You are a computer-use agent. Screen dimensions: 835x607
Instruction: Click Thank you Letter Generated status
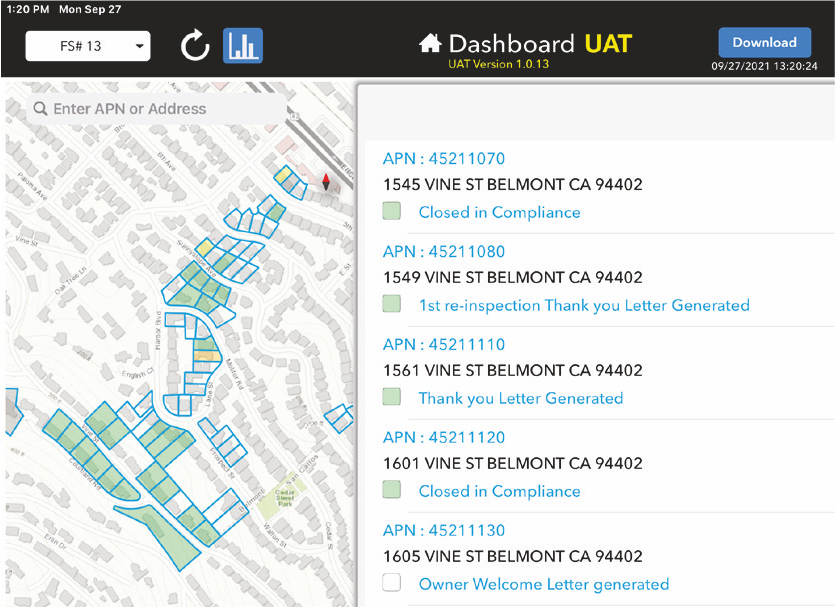point(520,398)
